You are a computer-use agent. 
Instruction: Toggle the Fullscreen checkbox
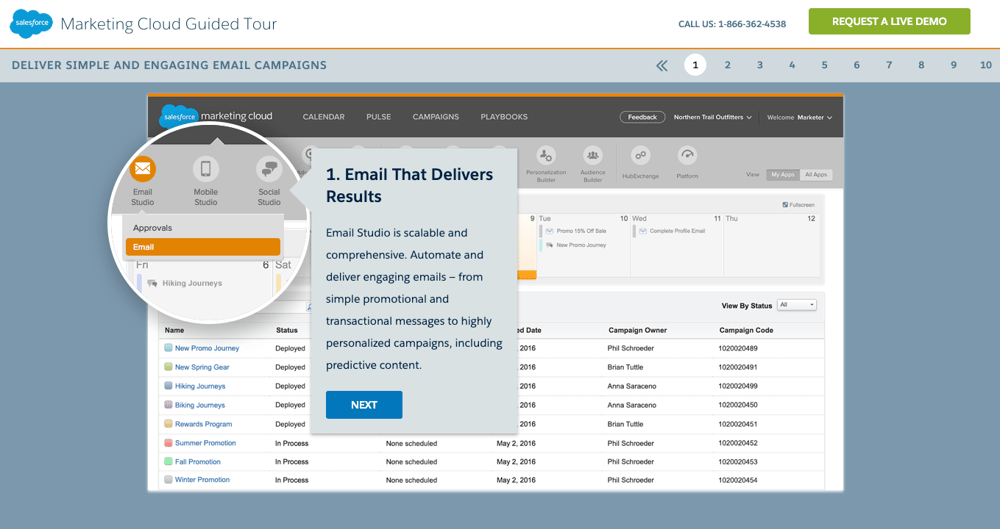785,205
